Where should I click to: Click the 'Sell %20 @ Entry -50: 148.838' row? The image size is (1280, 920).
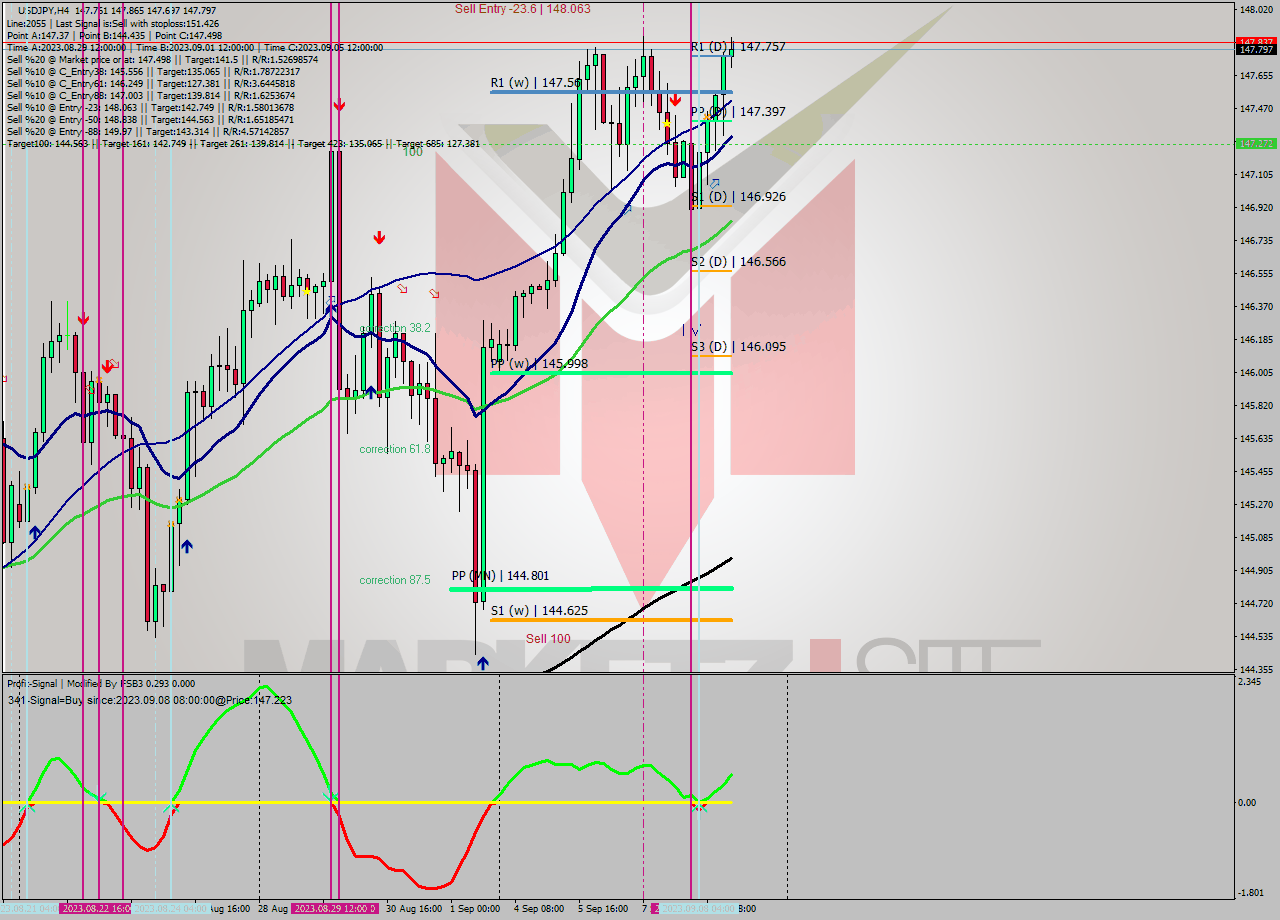click(150, 119)
